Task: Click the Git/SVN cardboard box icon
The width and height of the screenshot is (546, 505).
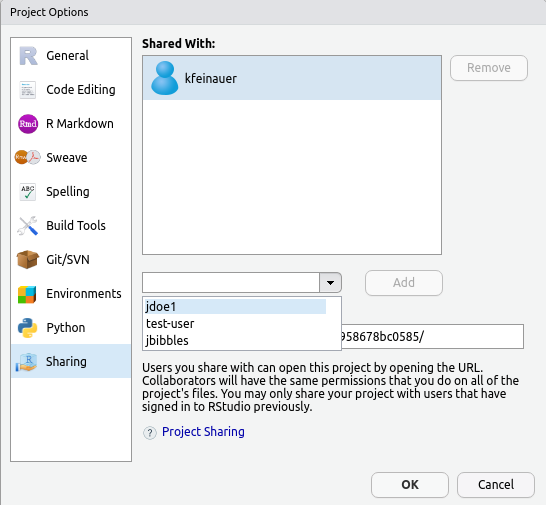Action: point(28,259)
